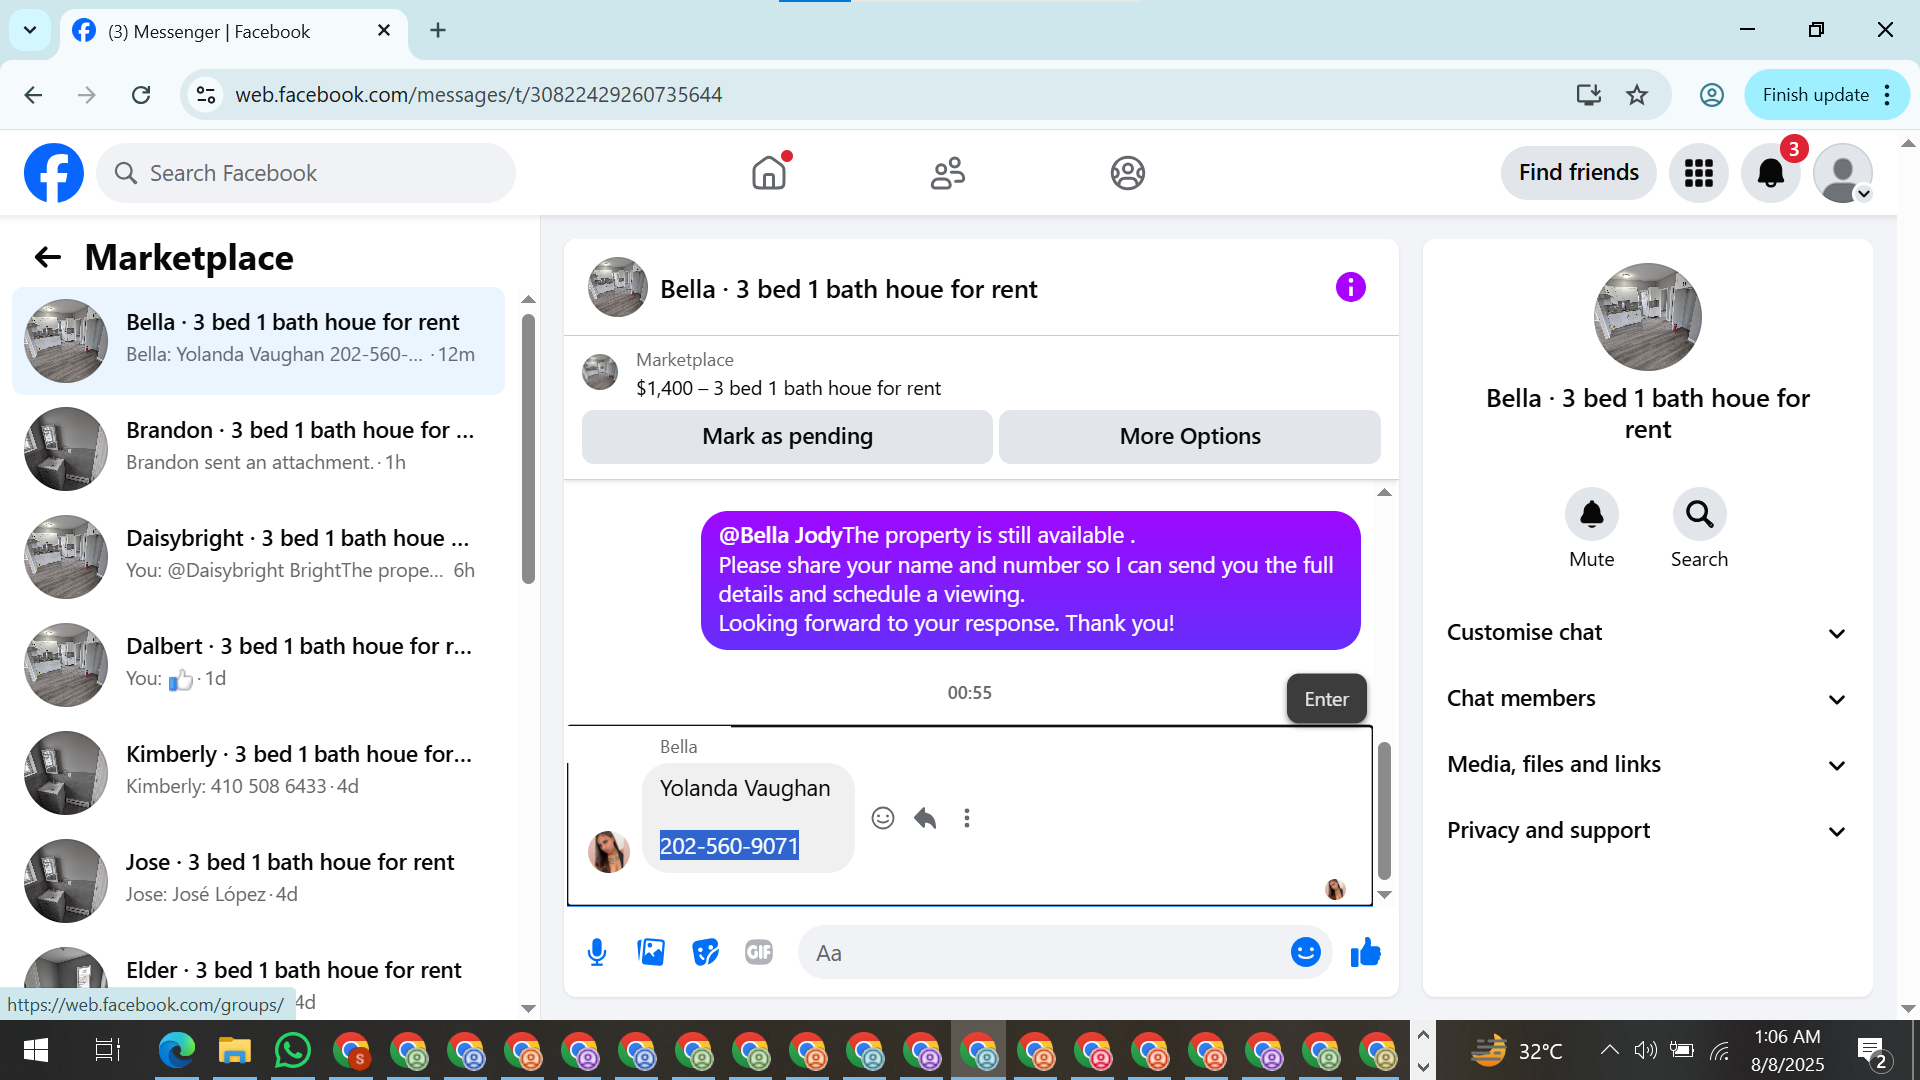This screenshot has height=1080, width=1920.
Task: Click More Options button
Action: [x=1189, y=437]
